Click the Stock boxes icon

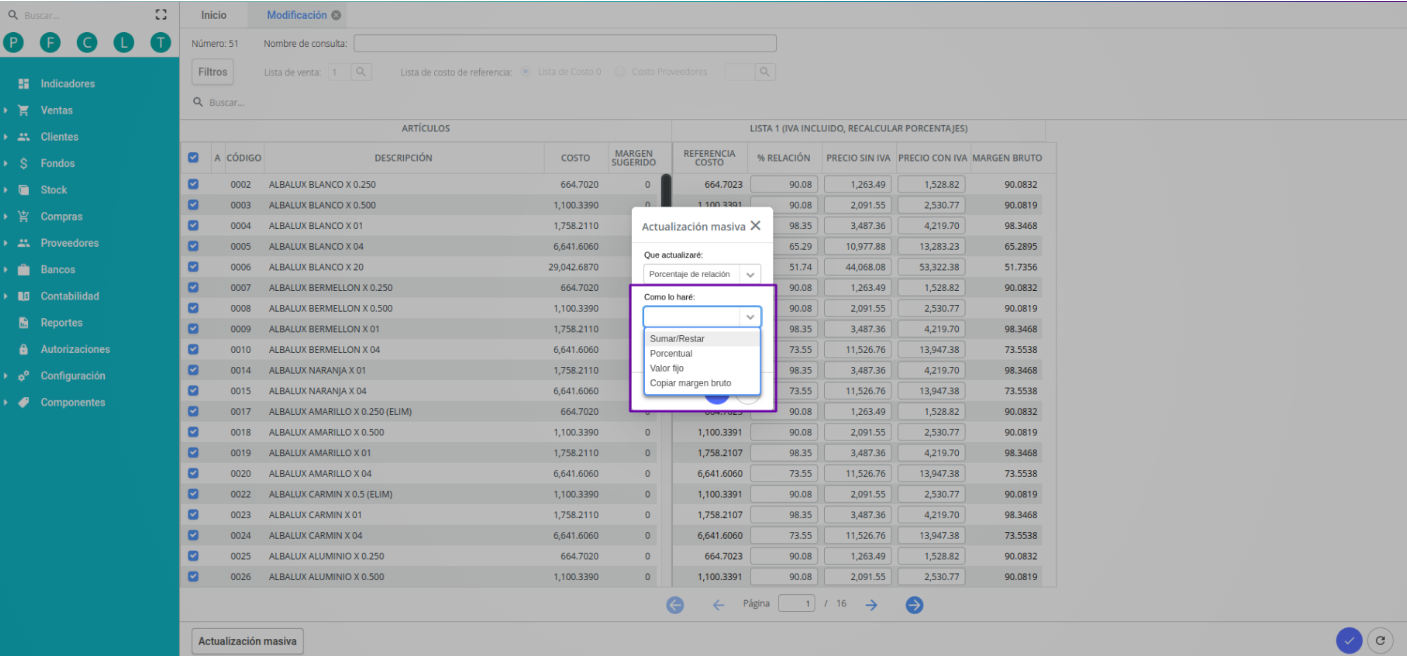[24, 190]
